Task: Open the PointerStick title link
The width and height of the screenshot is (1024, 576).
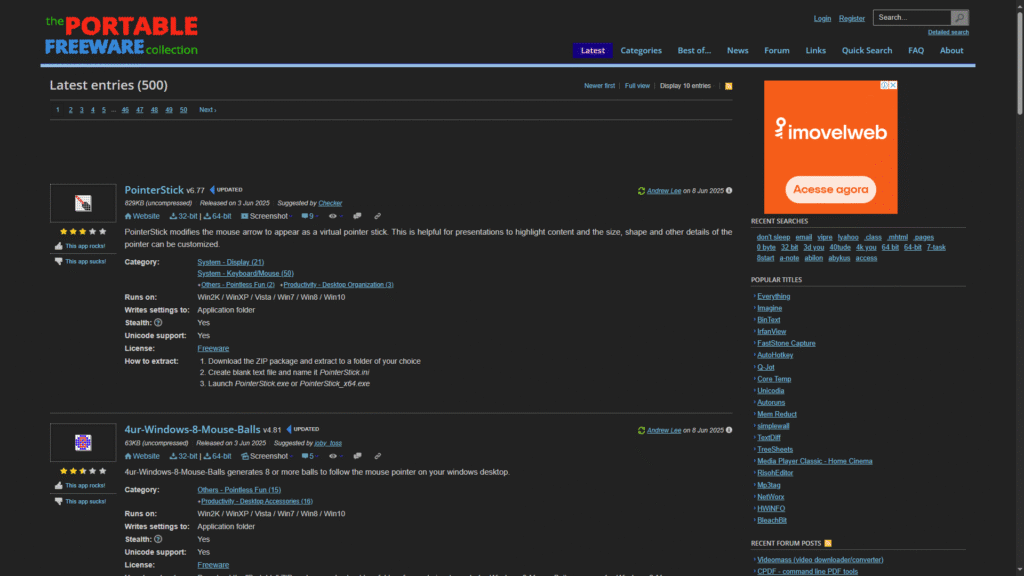Action: tap(154, 190)
